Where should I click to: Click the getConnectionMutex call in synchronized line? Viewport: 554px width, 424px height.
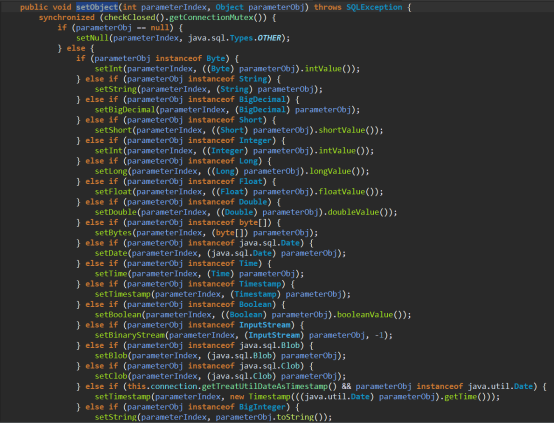[211, 18]
